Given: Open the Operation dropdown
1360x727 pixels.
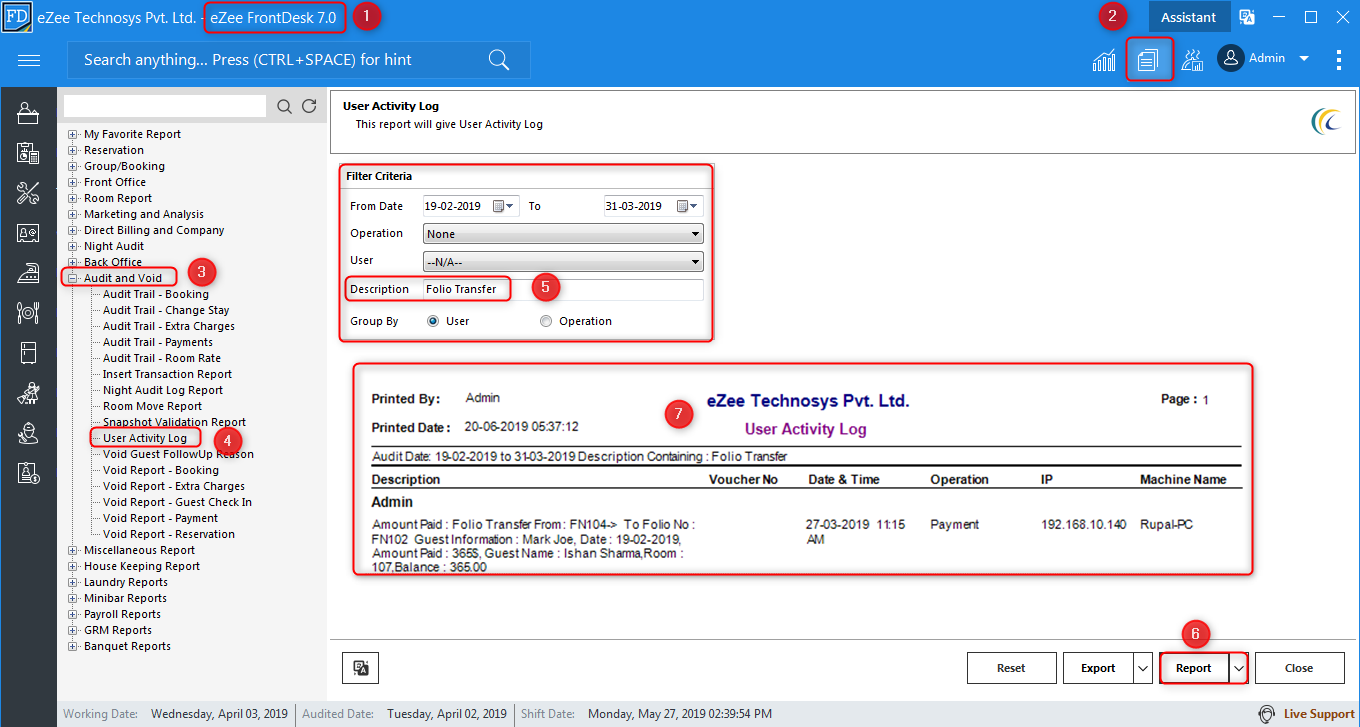Looking at the screenshot, I should 563,234.
